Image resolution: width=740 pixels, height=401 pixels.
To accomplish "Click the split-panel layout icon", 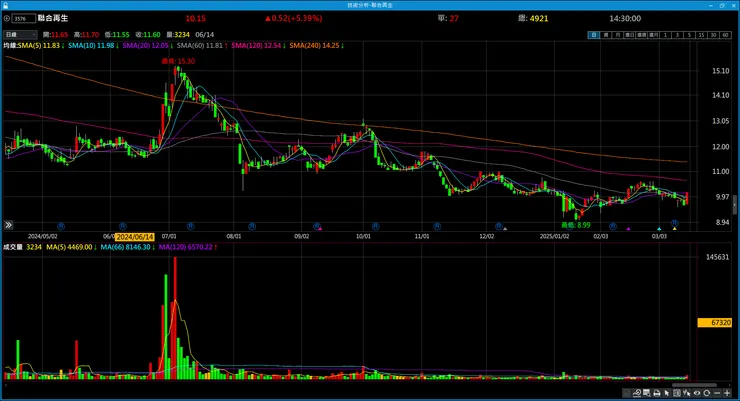I will coord(677,393).
